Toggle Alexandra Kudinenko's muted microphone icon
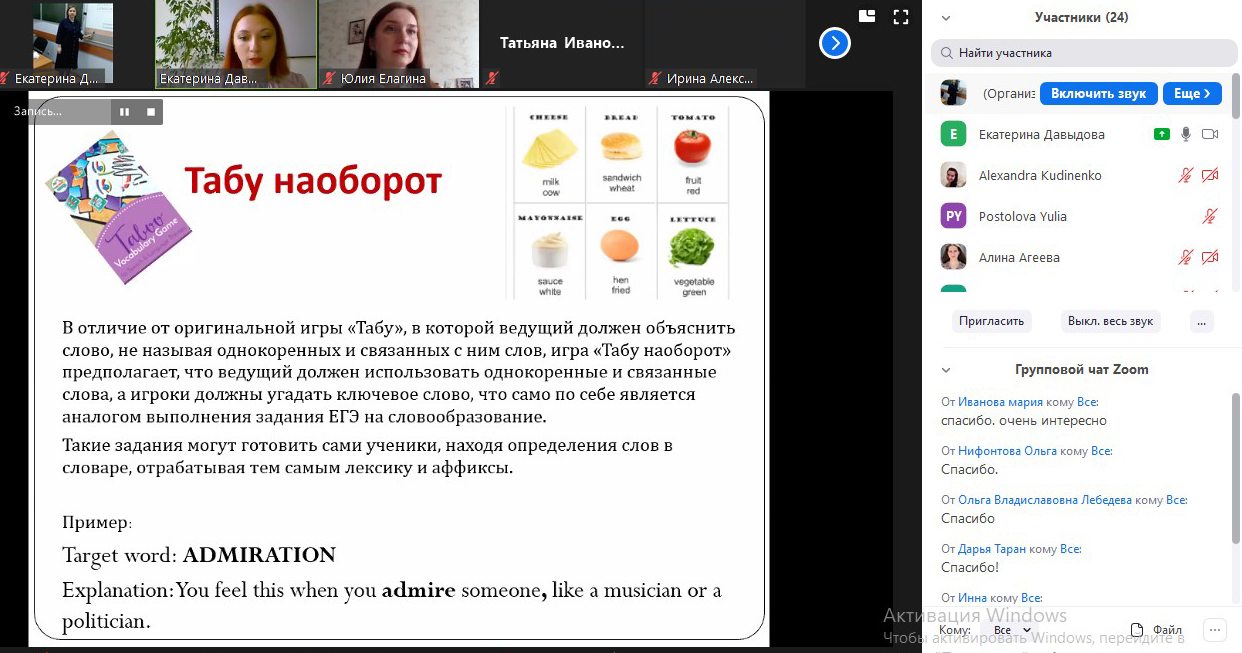The width and height of the screenshot is (1242, 653). [x=1186, y=175]
